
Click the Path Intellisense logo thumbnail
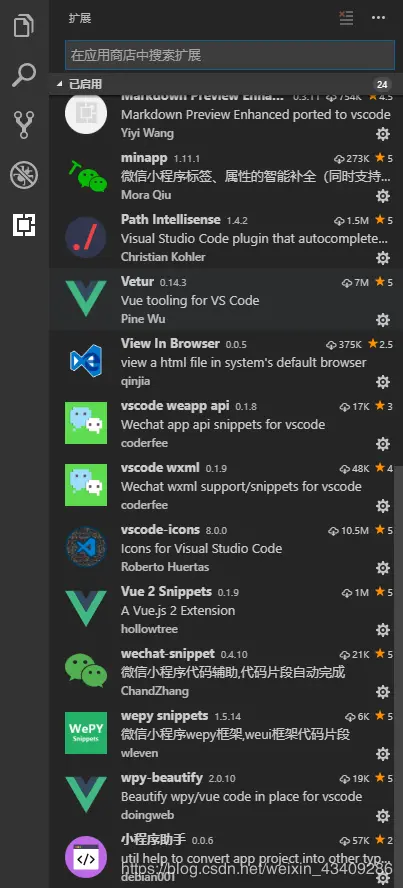pyautogui.click(x=86, y=237)
